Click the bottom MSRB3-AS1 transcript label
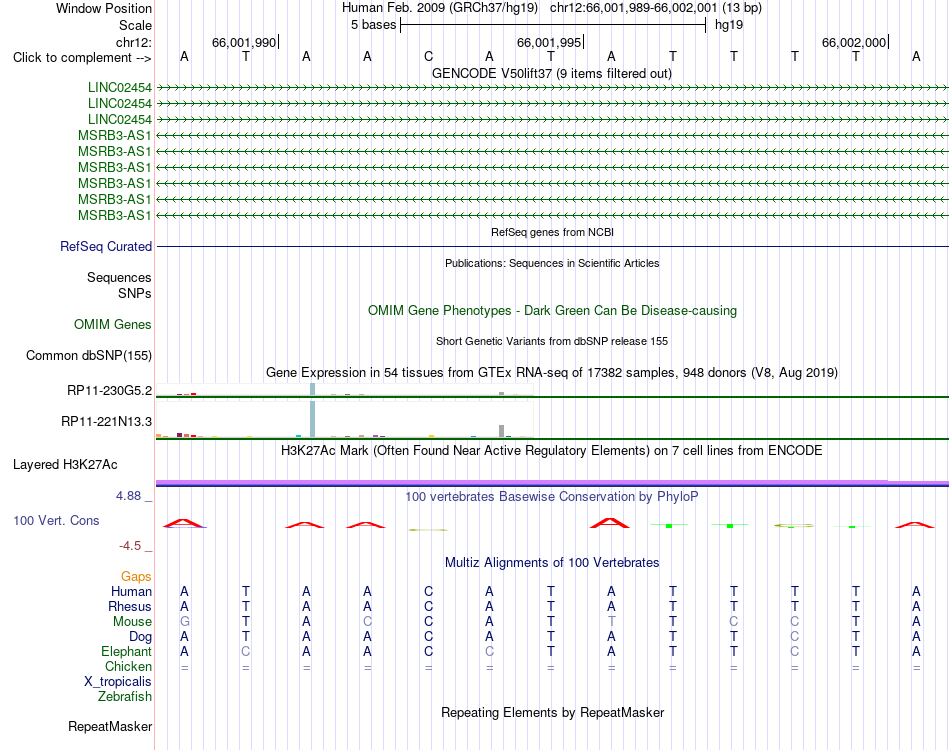950x750 pixels. (115, 216)
